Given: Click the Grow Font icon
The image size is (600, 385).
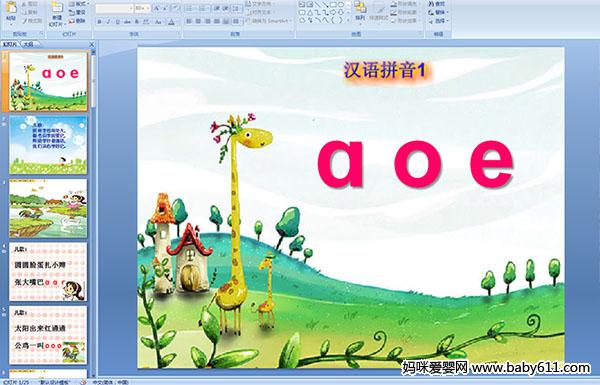Looking at the screenshot, I should [x=157, y=8].
